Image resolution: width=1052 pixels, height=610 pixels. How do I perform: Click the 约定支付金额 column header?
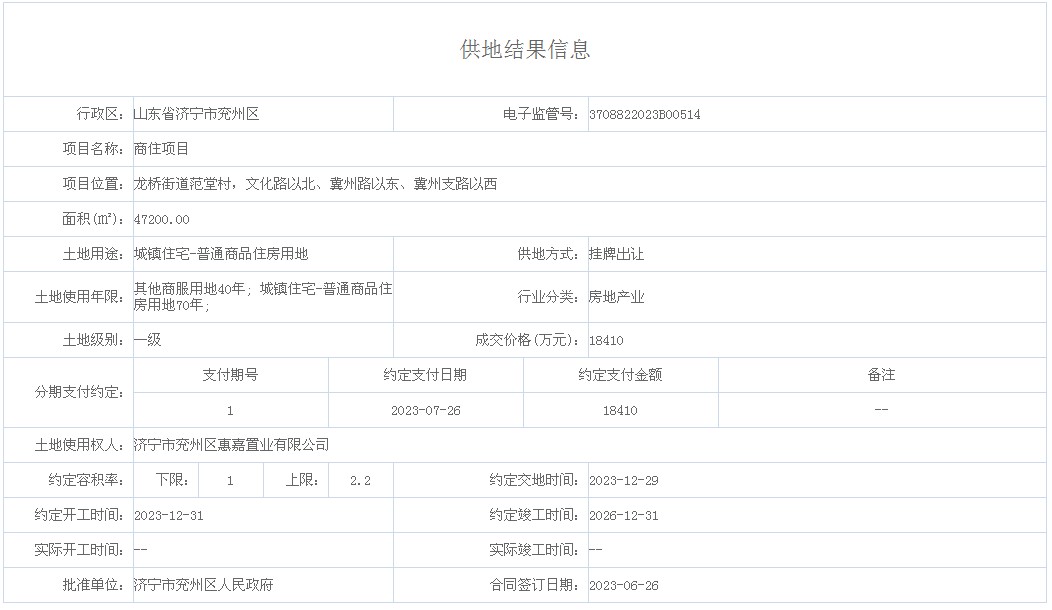(x=620, y=375)
